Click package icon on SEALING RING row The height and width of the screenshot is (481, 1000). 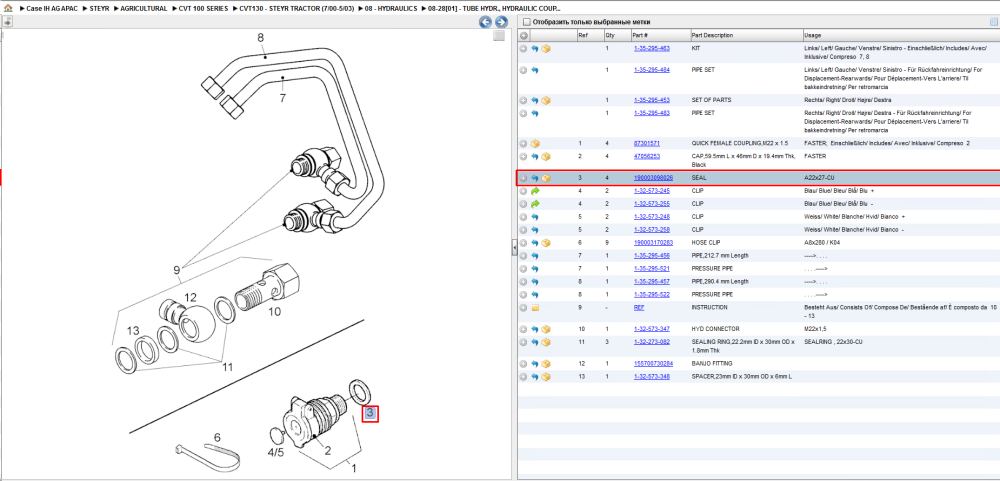pyautogui.click(x=546, y=342)
